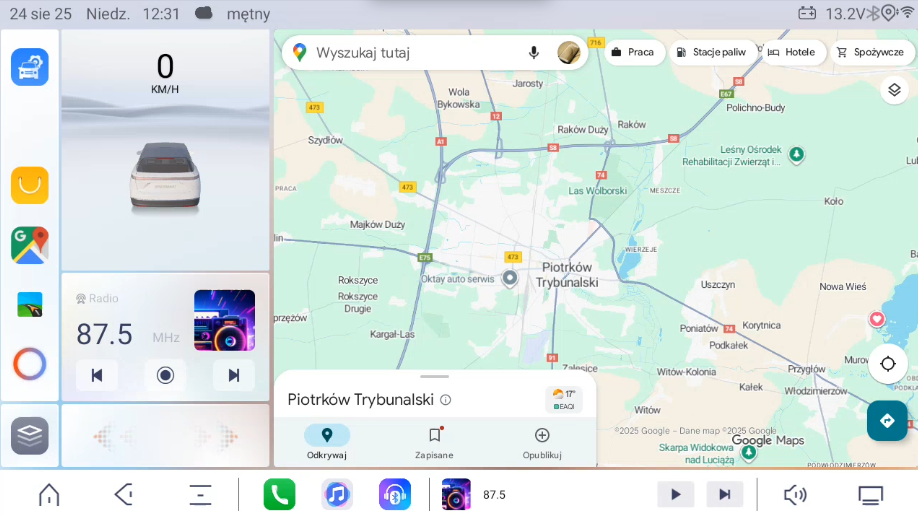Screen dimensions: 918x515
Task: Center map on my location
Action: coord(888,364)
